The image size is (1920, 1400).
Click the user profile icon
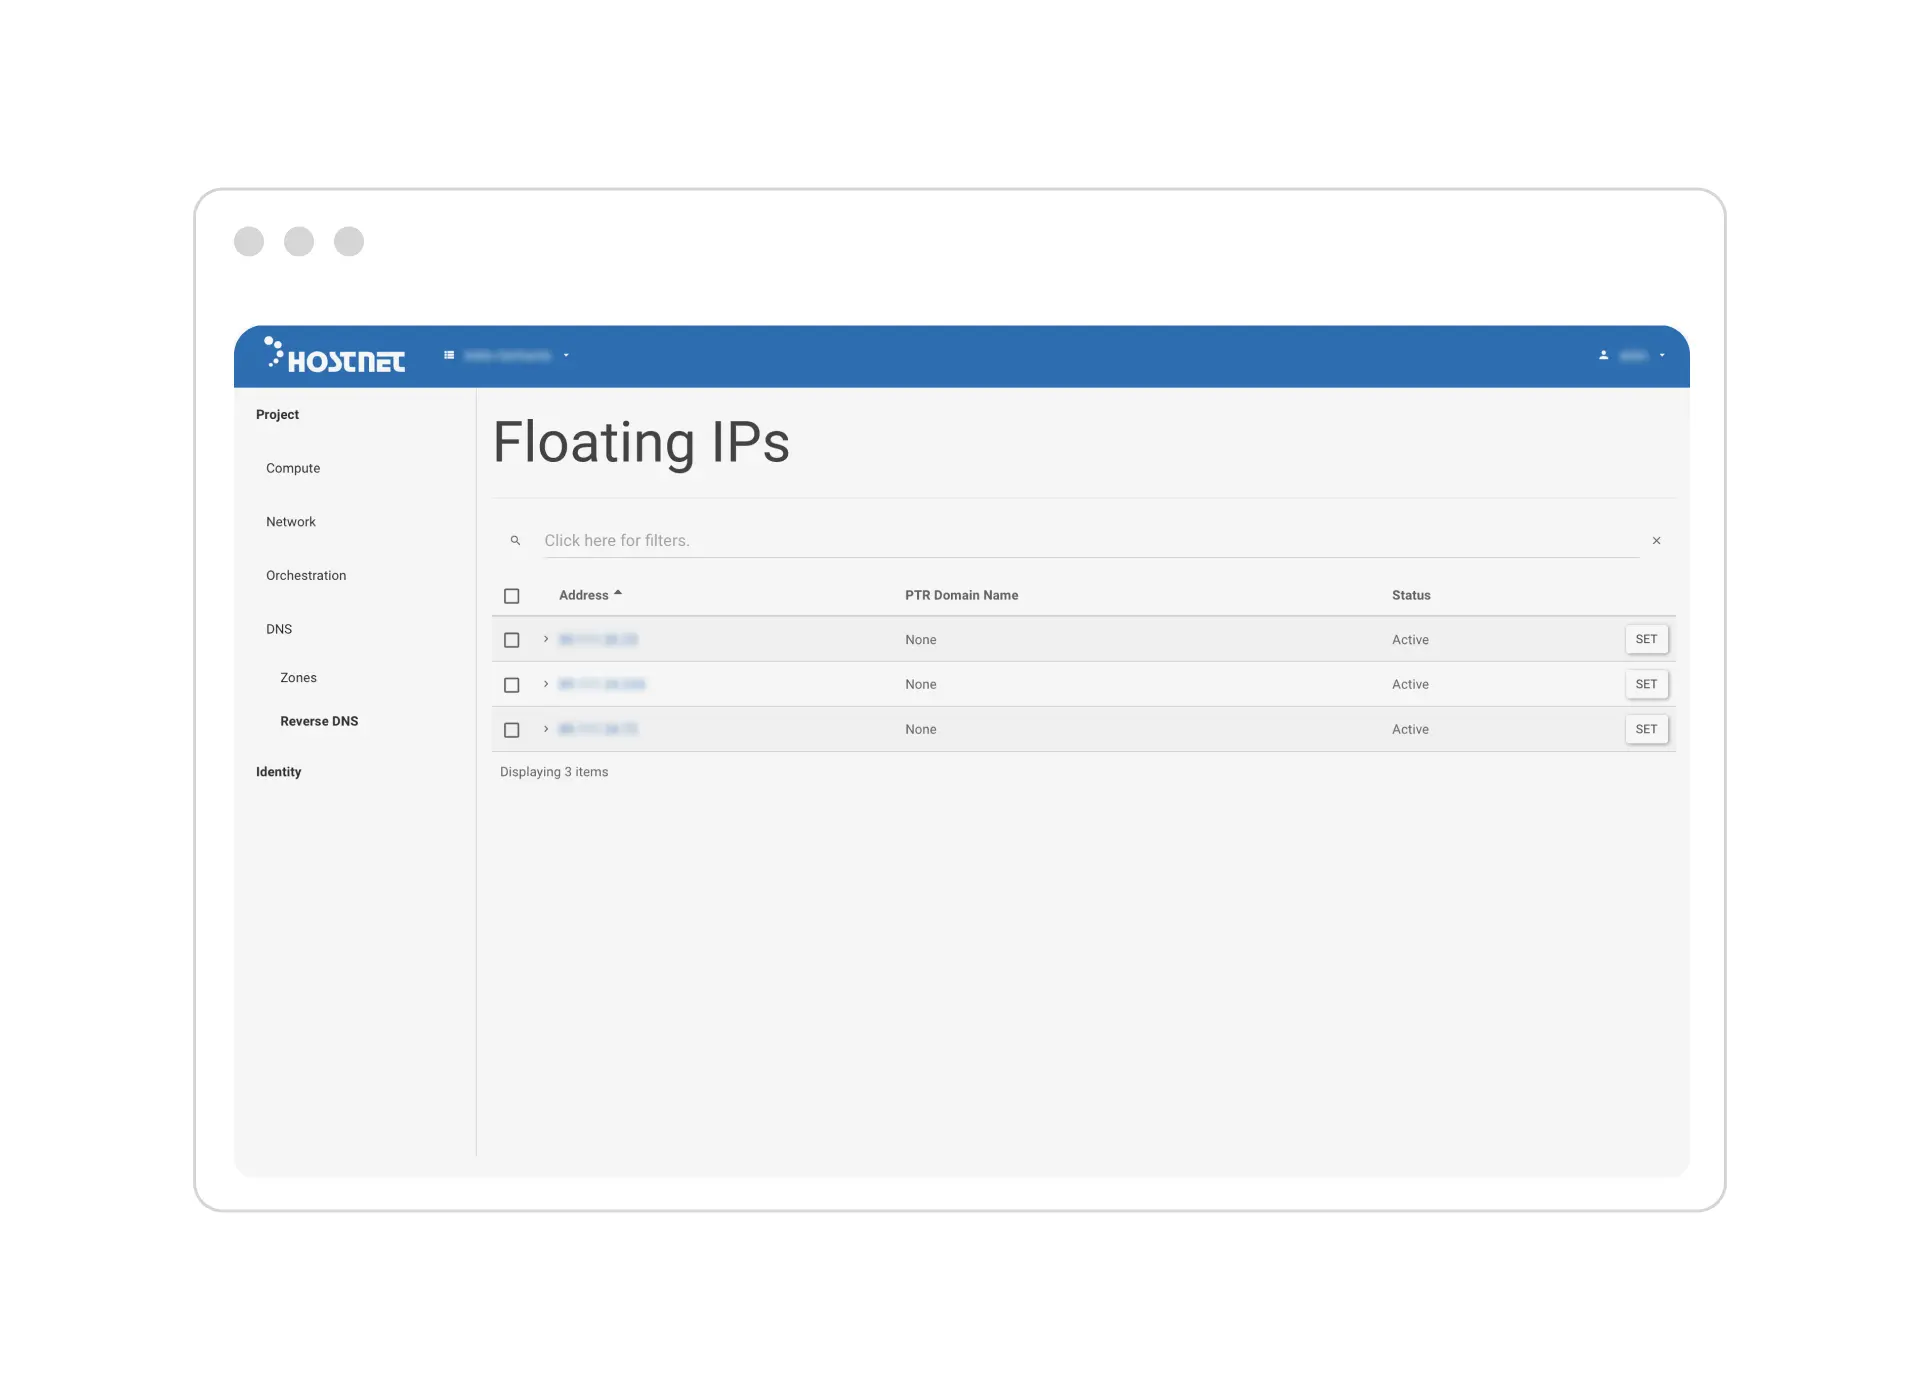1603,355
